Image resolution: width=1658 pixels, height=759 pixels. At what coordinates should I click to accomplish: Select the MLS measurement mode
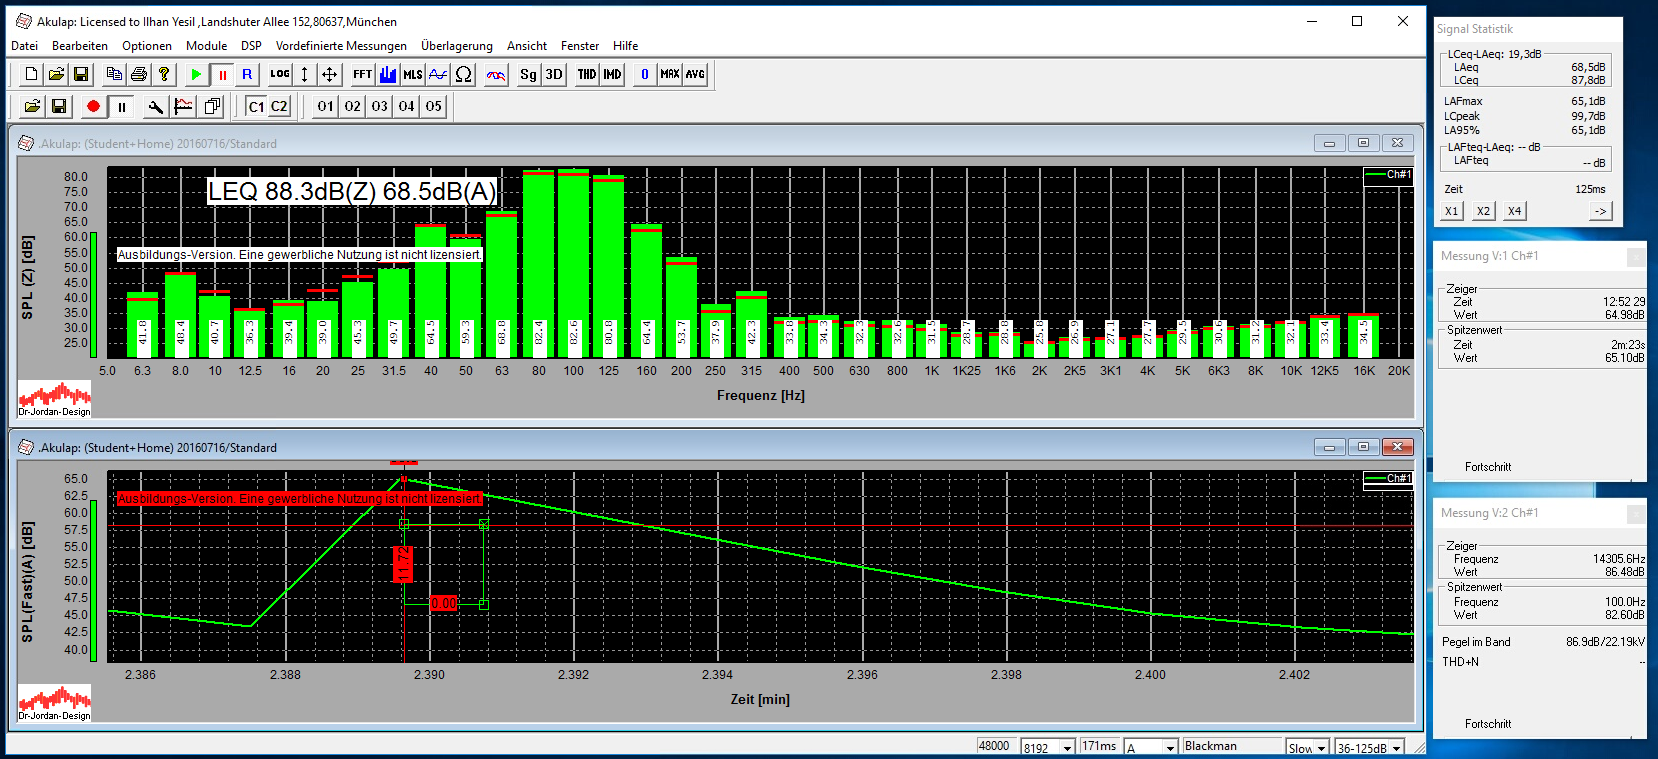pos(413,74)
